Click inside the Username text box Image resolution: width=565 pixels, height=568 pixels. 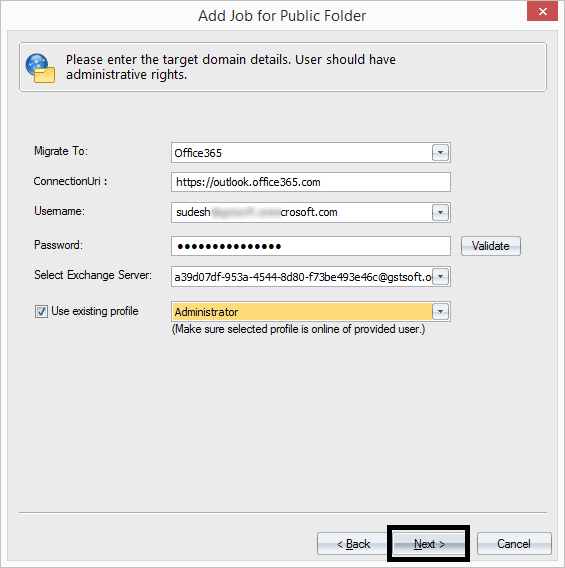302,212
